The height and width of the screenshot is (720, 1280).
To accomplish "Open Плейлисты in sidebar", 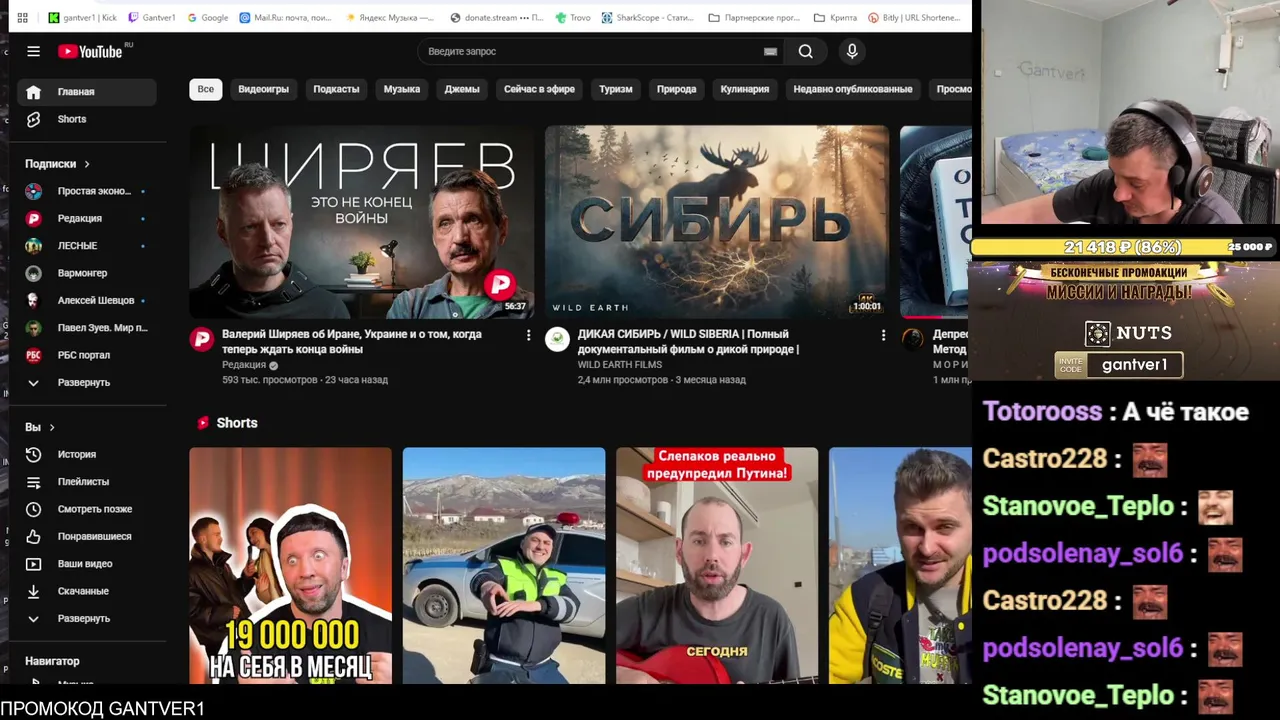I will (87, 481).
